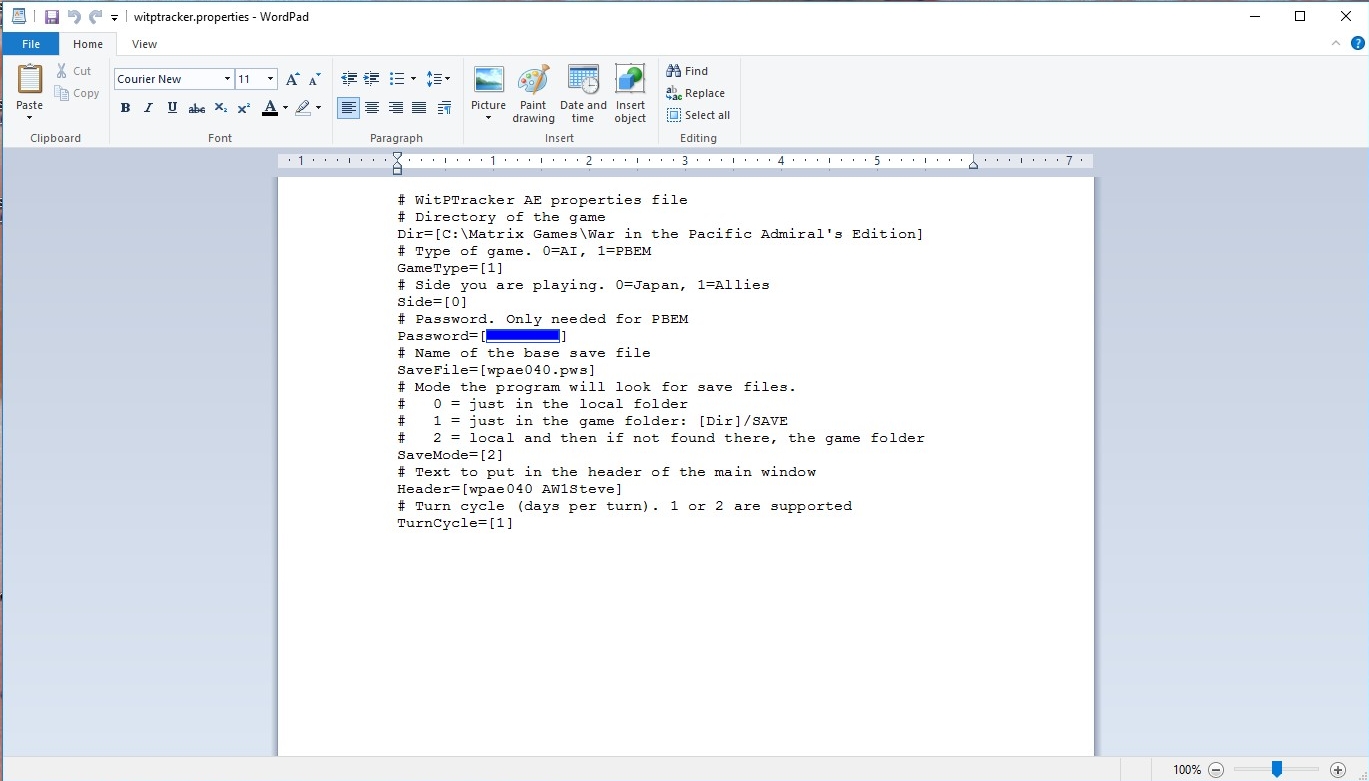Click the 100% zoom level label
The image size is (1369, 781).
pos(1187,770)
